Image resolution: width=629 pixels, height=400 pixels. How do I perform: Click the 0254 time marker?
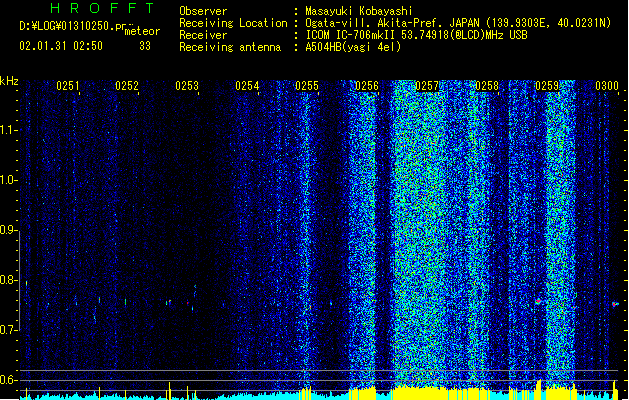247,85
